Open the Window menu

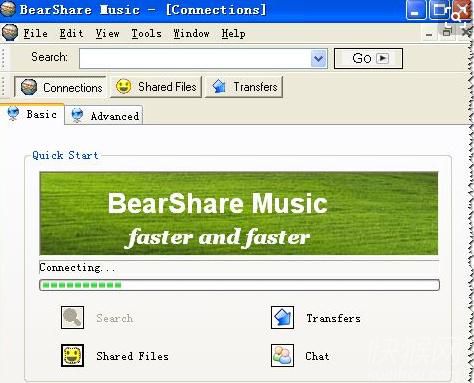pos(191,33)
